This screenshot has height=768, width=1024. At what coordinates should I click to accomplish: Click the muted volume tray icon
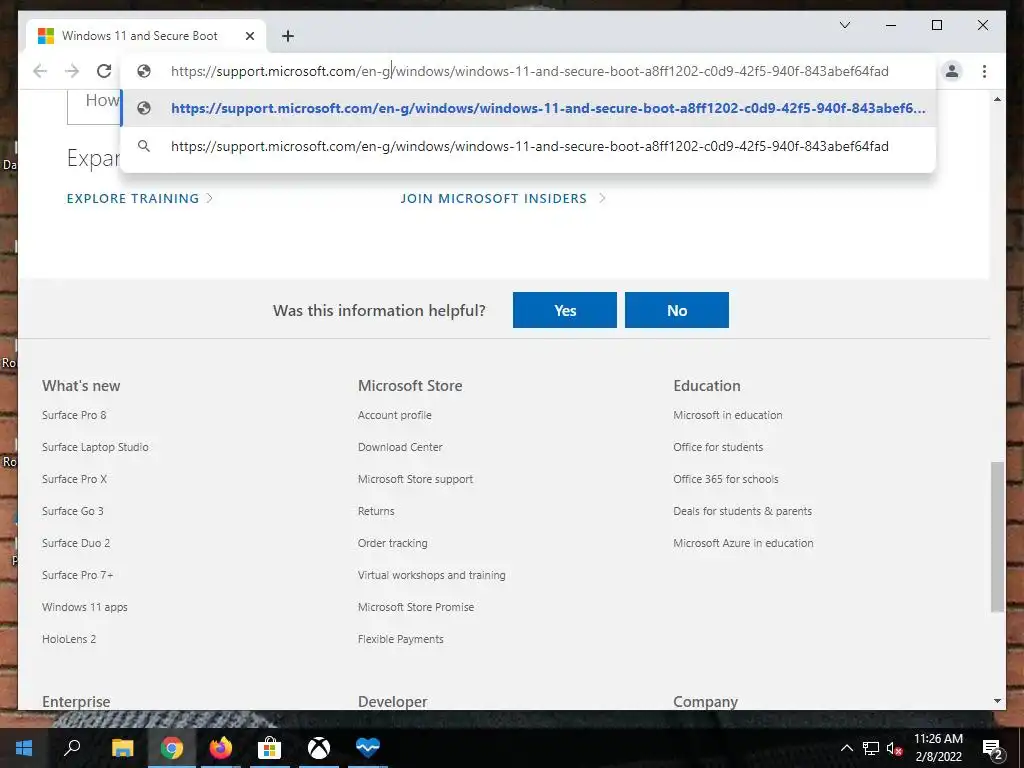tap(895, 748)
